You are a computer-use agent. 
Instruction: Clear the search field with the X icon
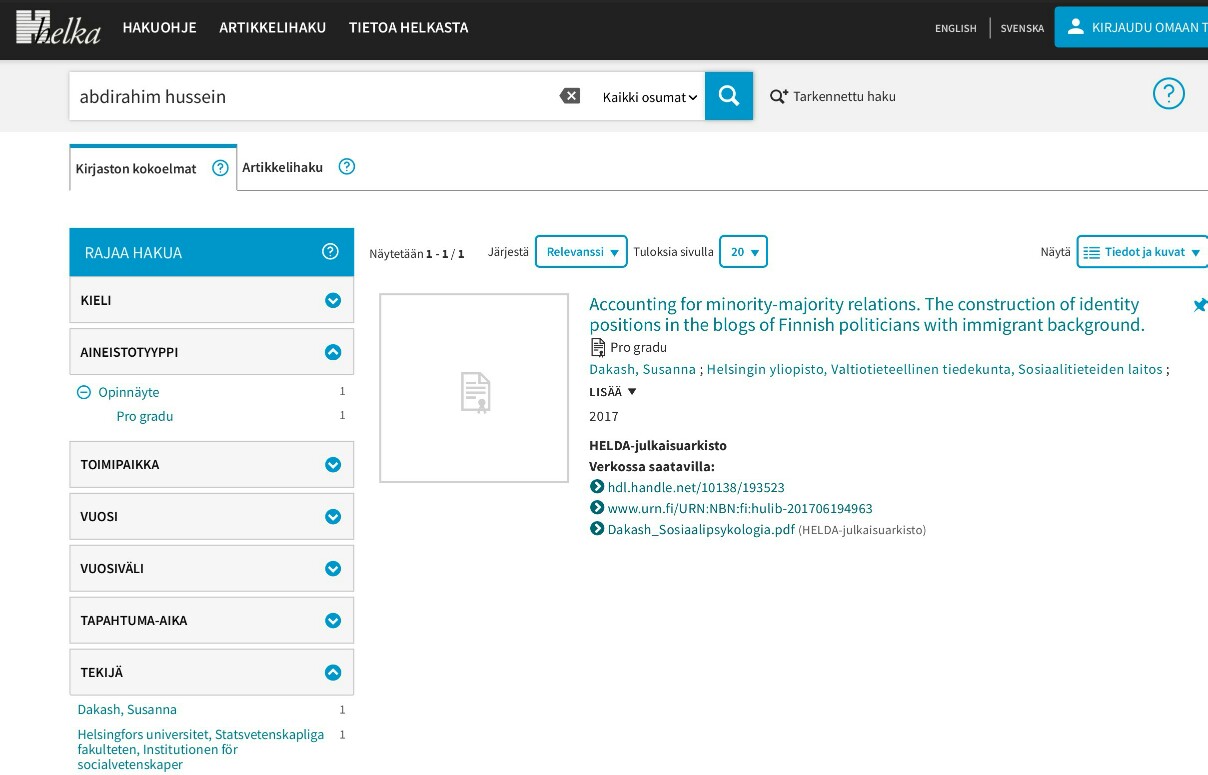click(x=570, y=96)
